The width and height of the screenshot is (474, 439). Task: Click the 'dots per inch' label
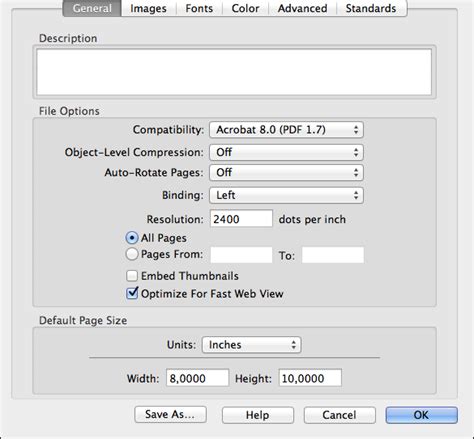[x=312, y=219]
